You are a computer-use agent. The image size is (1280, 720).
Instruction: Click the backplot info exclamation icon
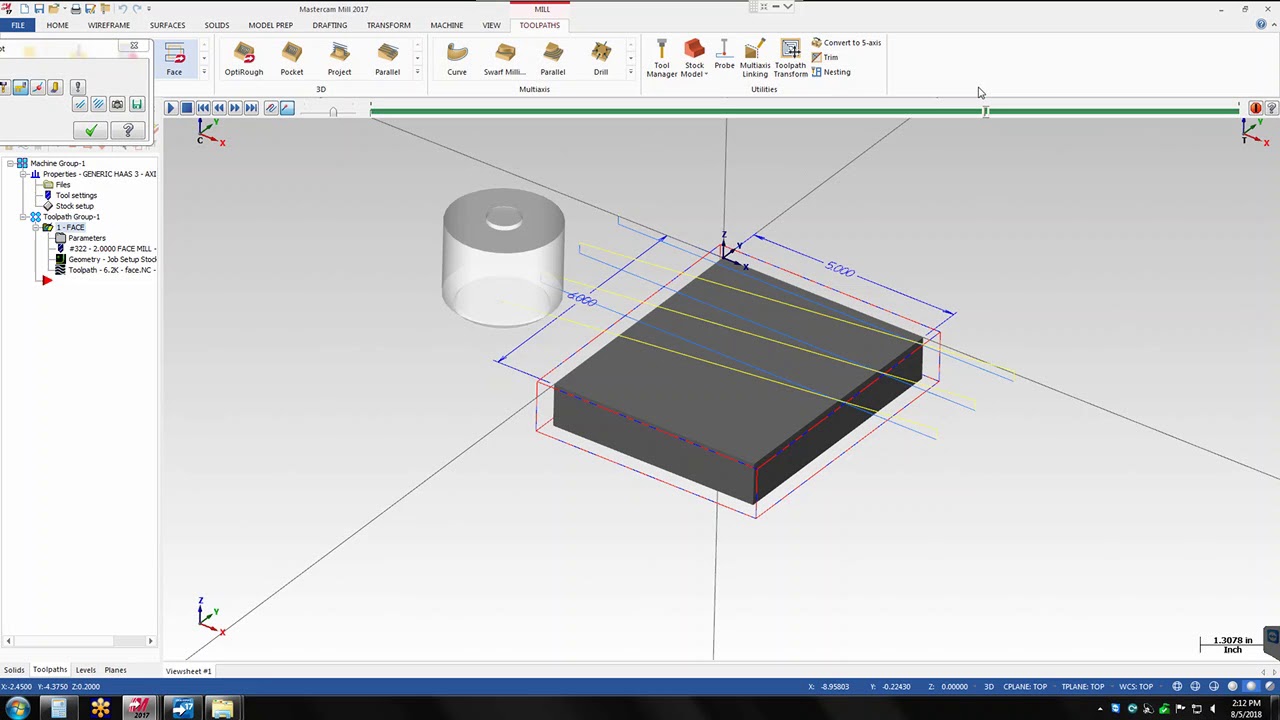[78, 88]
